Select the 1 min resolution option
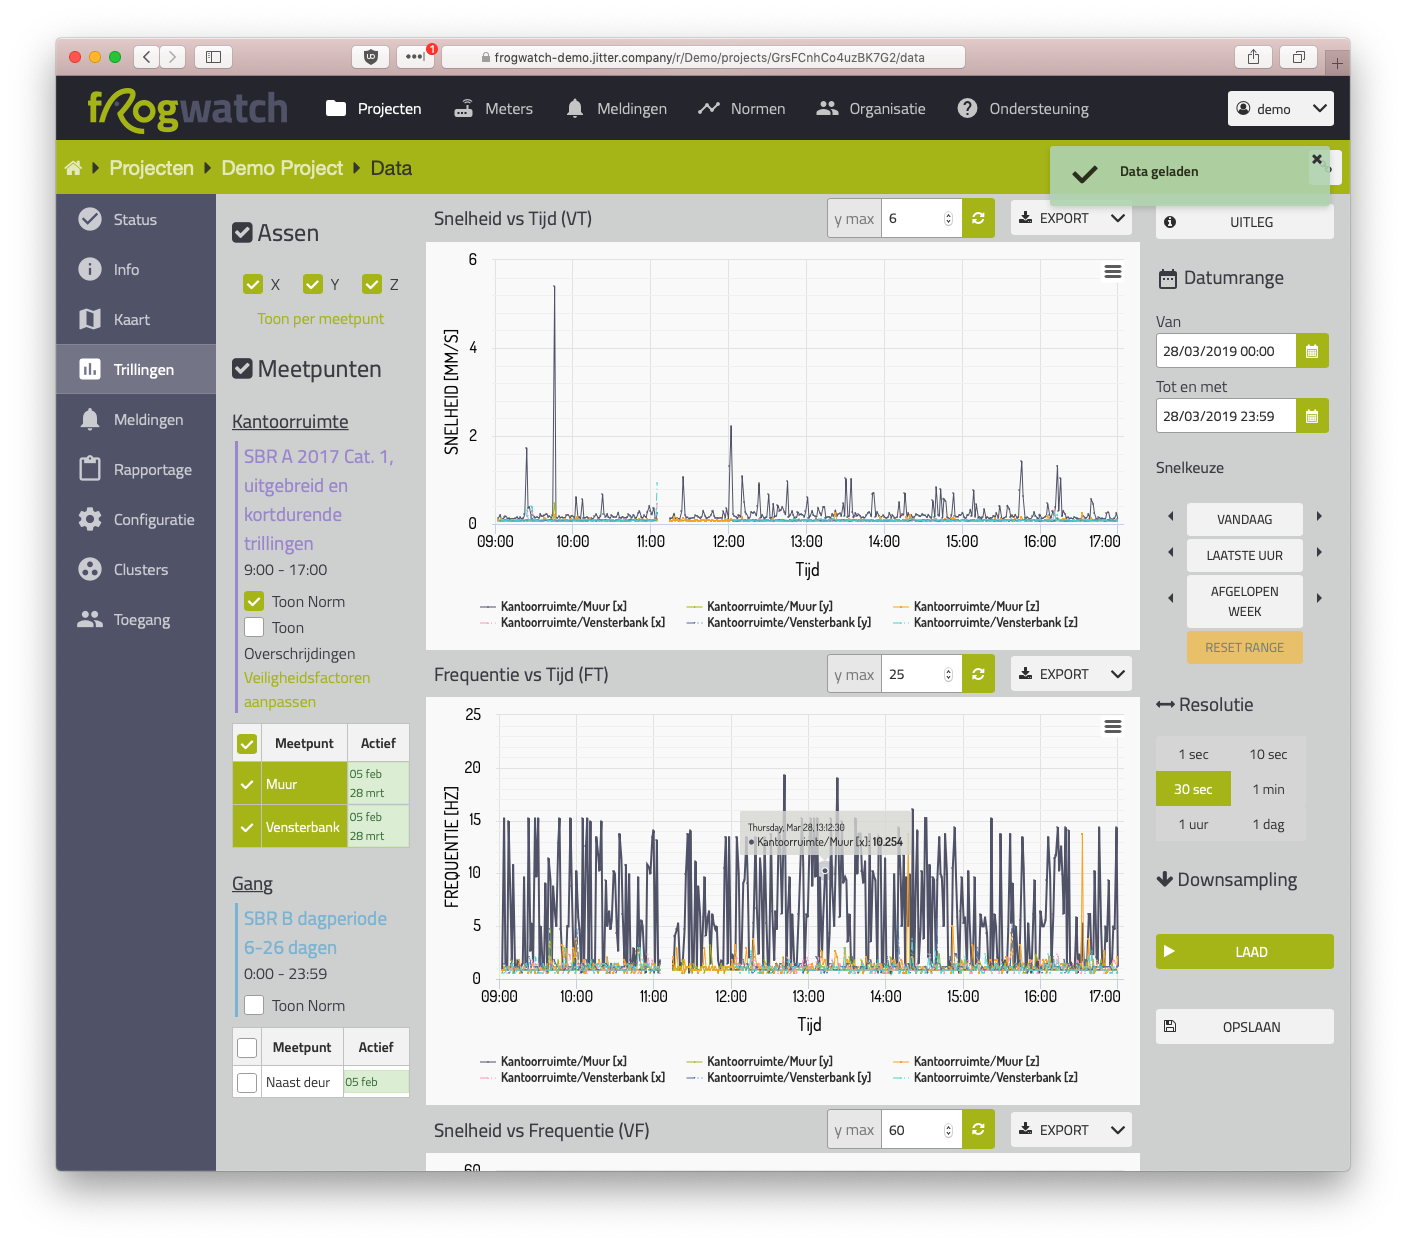The image size is (1406, 1245). [x=1268, y=789]
